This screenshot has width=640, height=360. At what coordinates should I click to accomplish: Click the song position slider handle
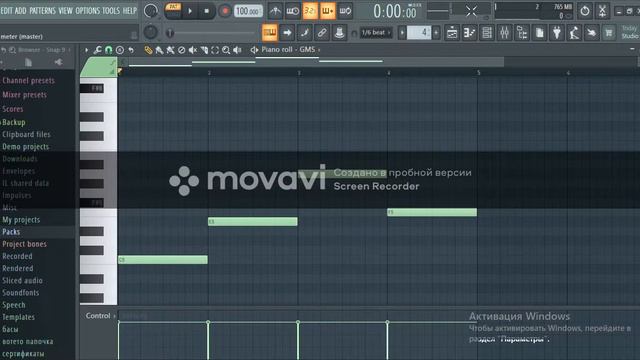170,33
